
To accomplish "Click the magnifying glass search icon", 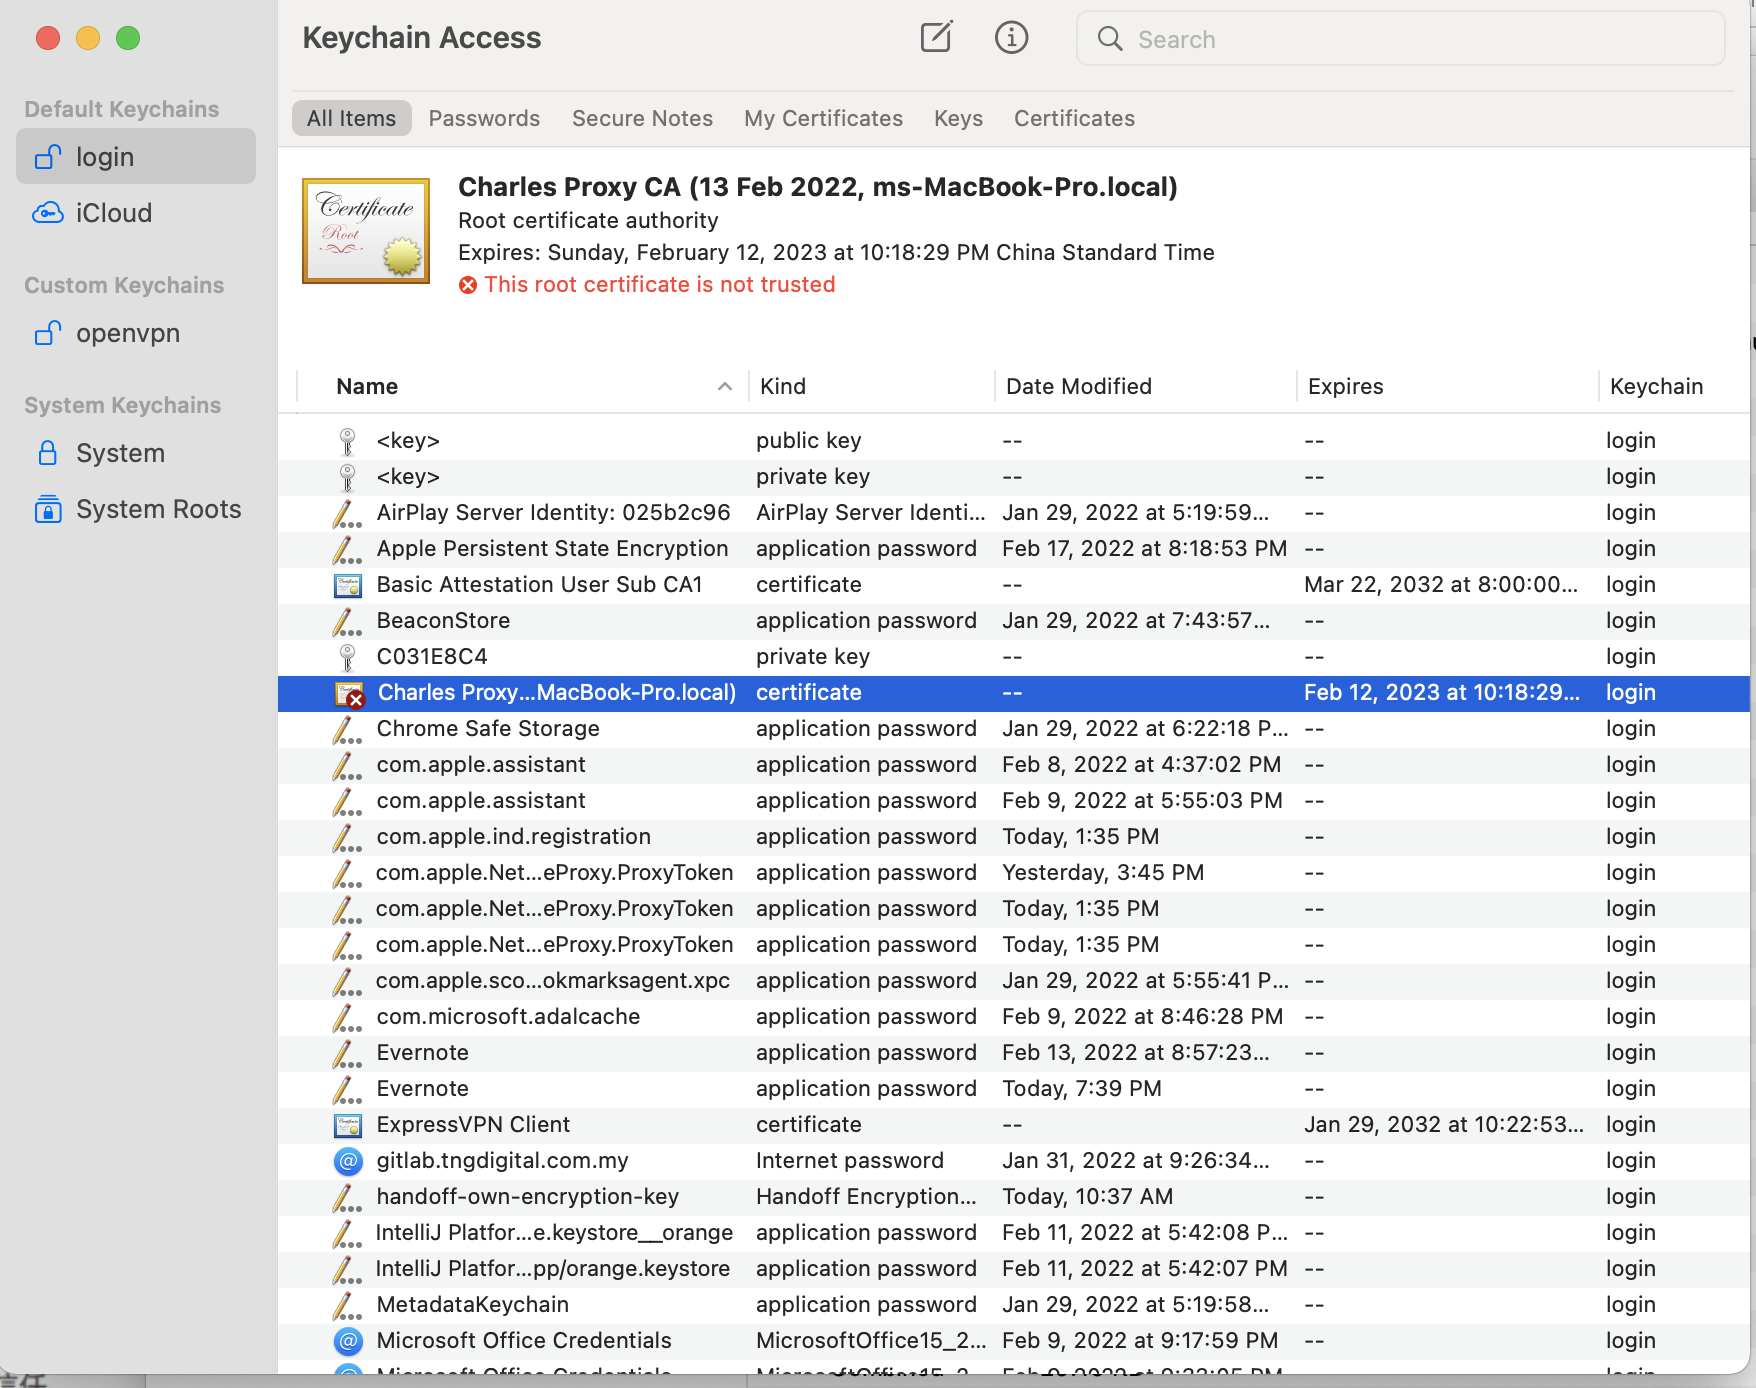I will 1110,39.
